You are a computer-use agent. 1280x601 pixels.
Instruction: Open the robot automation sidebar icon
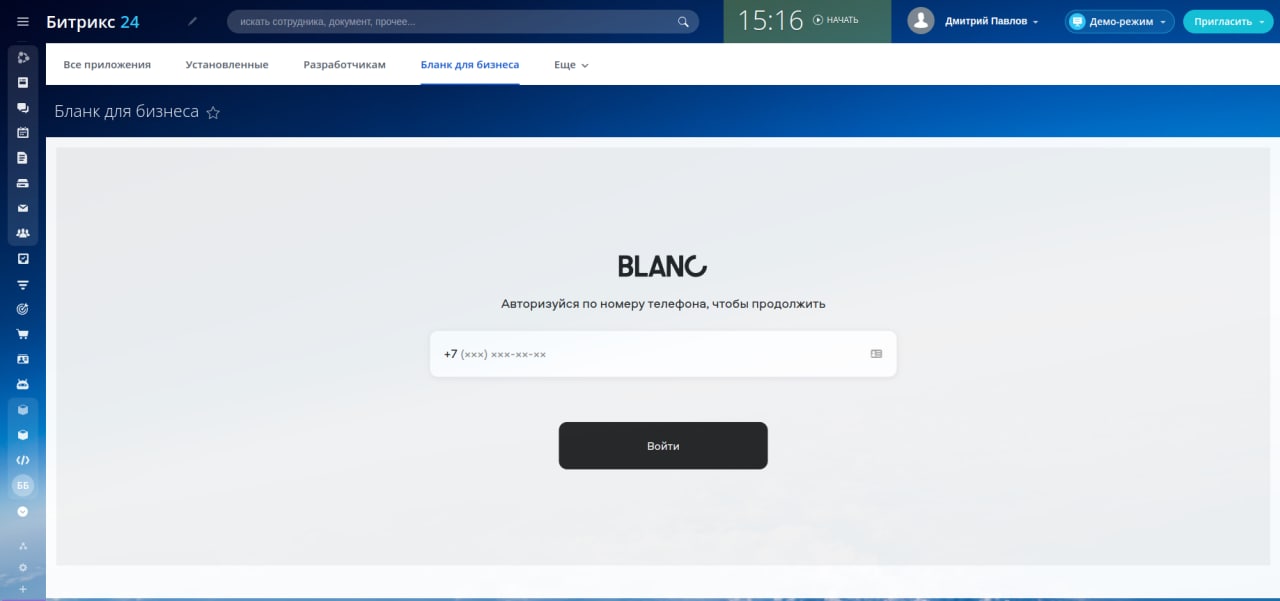(23, 384)
